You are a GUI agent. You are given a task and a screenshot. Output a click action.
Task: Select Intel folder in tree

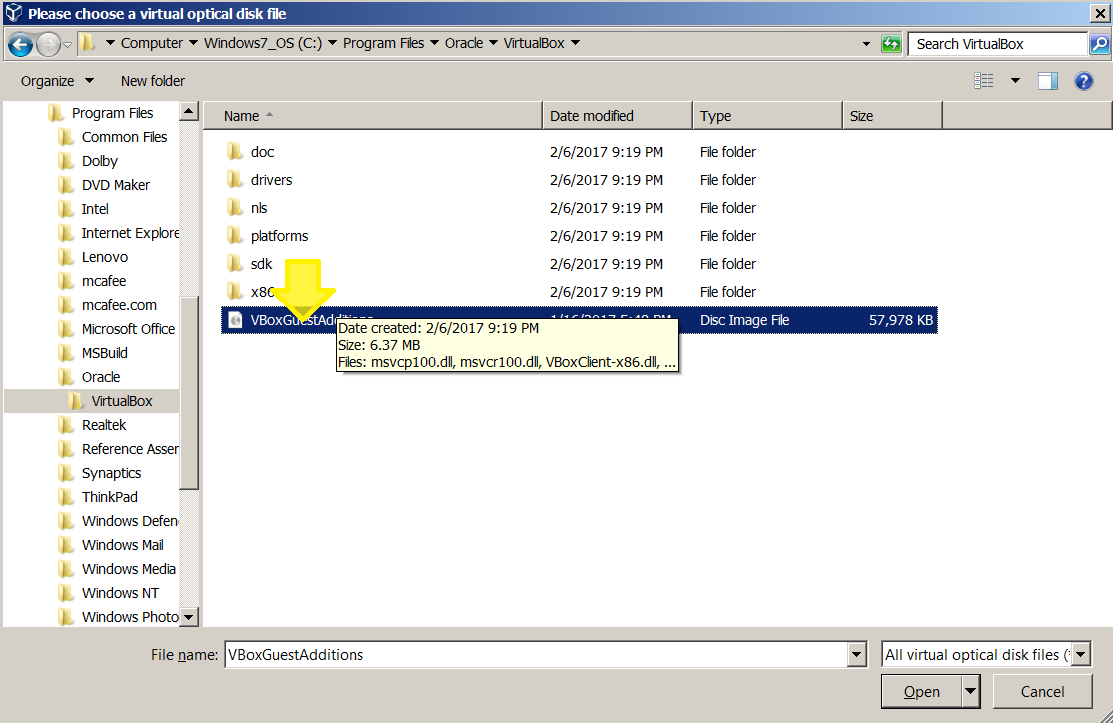tap(95, 209)
